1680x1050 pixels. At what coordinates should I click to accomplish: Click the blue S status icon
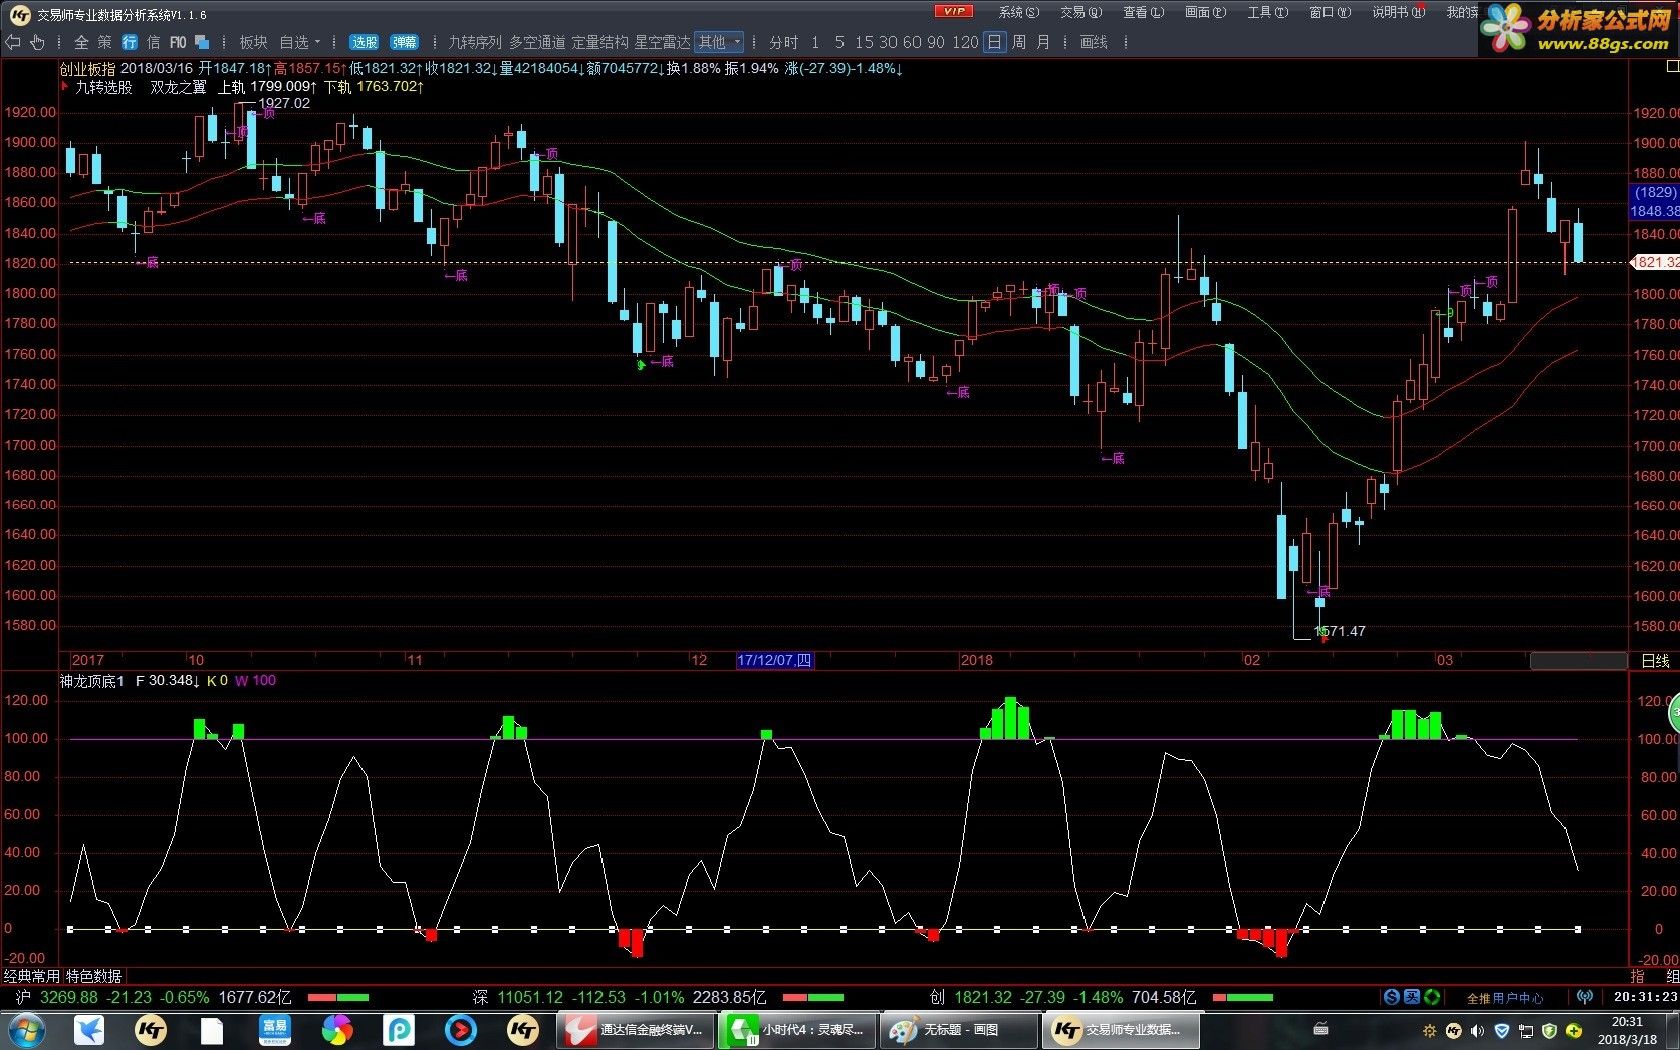(x=1392, y=997)
